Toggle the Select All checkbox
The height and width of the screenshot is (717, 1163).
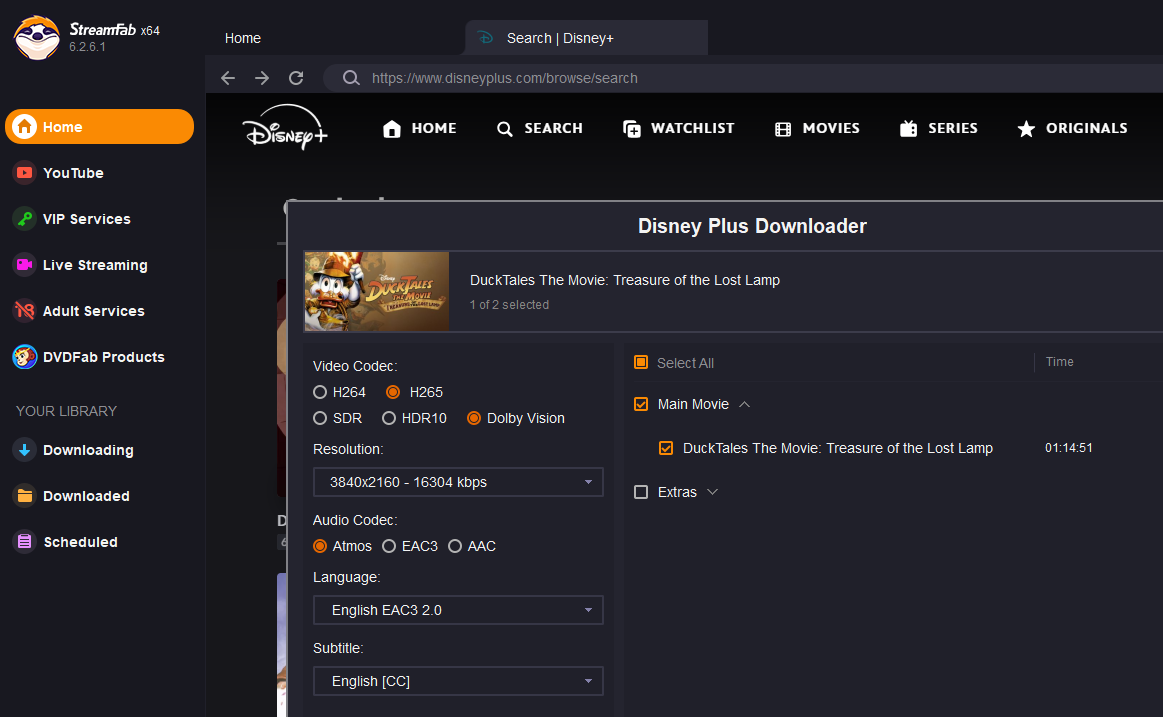(641, 363)
